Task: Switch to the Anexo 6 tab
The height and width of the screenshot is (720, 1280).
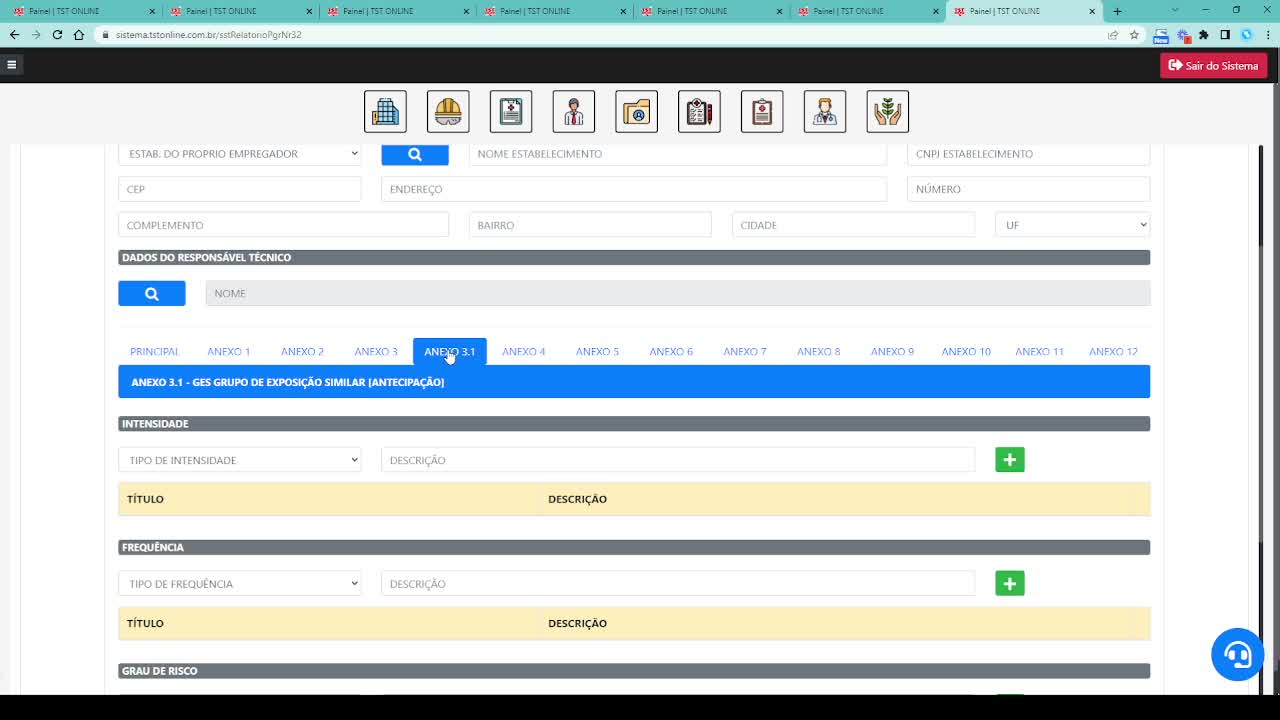Action: pyautogui.click(x=671, y=351)
